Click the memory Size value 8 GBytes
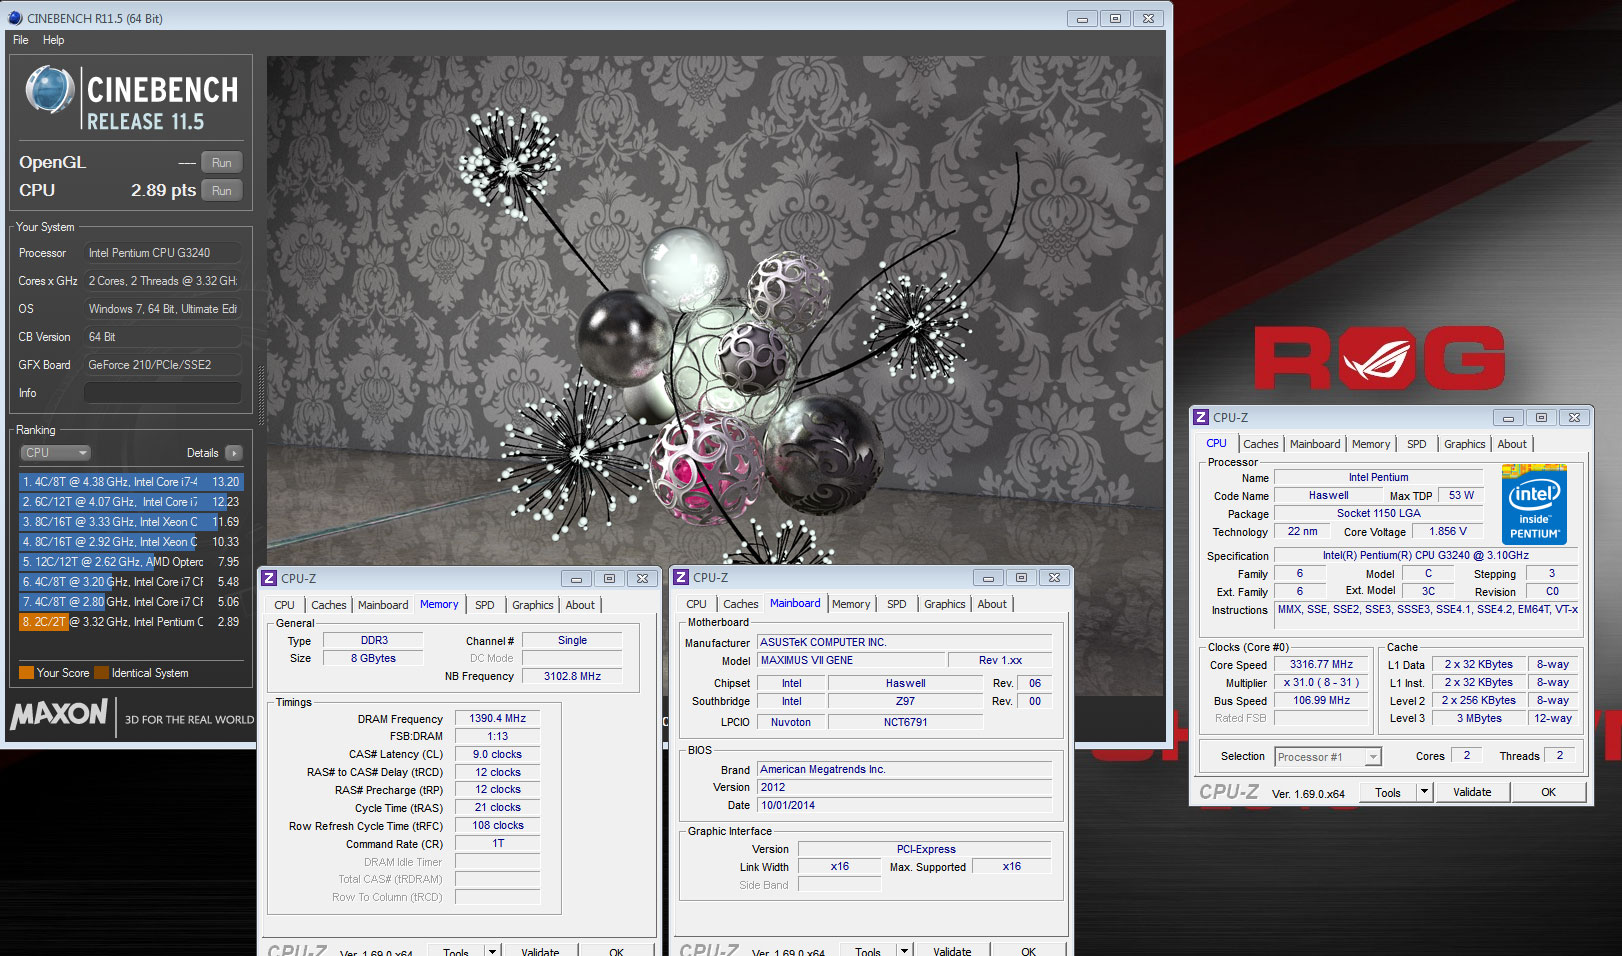 tap(373, 658)
